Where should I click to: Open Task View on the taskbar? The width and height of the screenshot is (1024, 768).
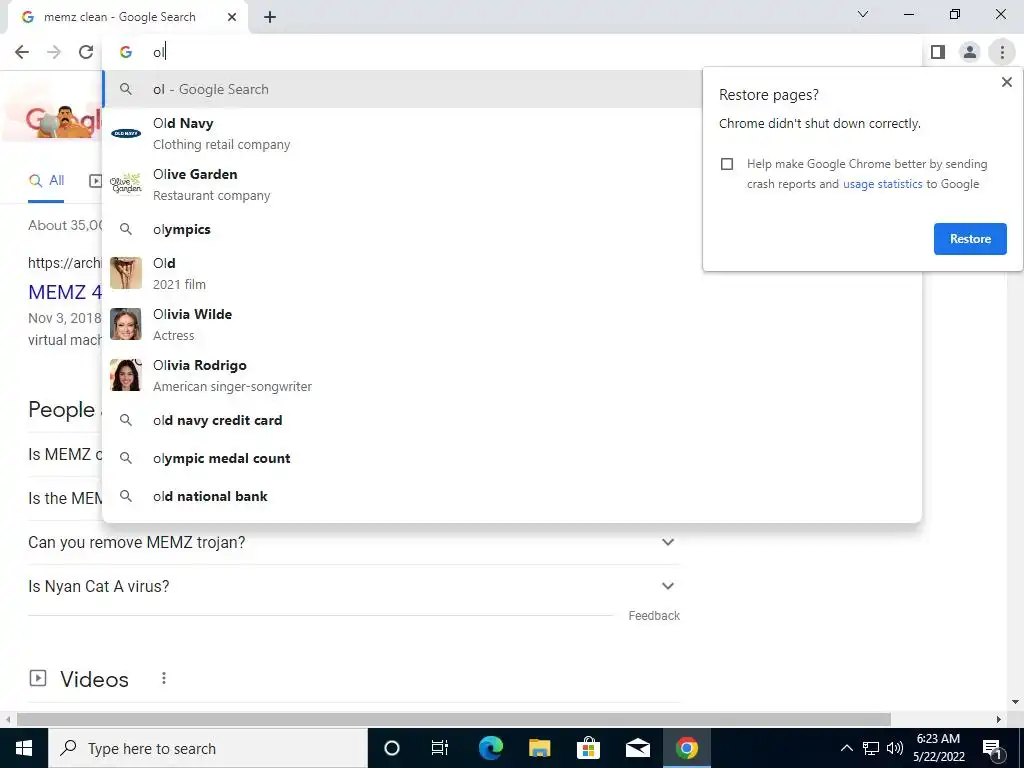(x=440, y=748)
